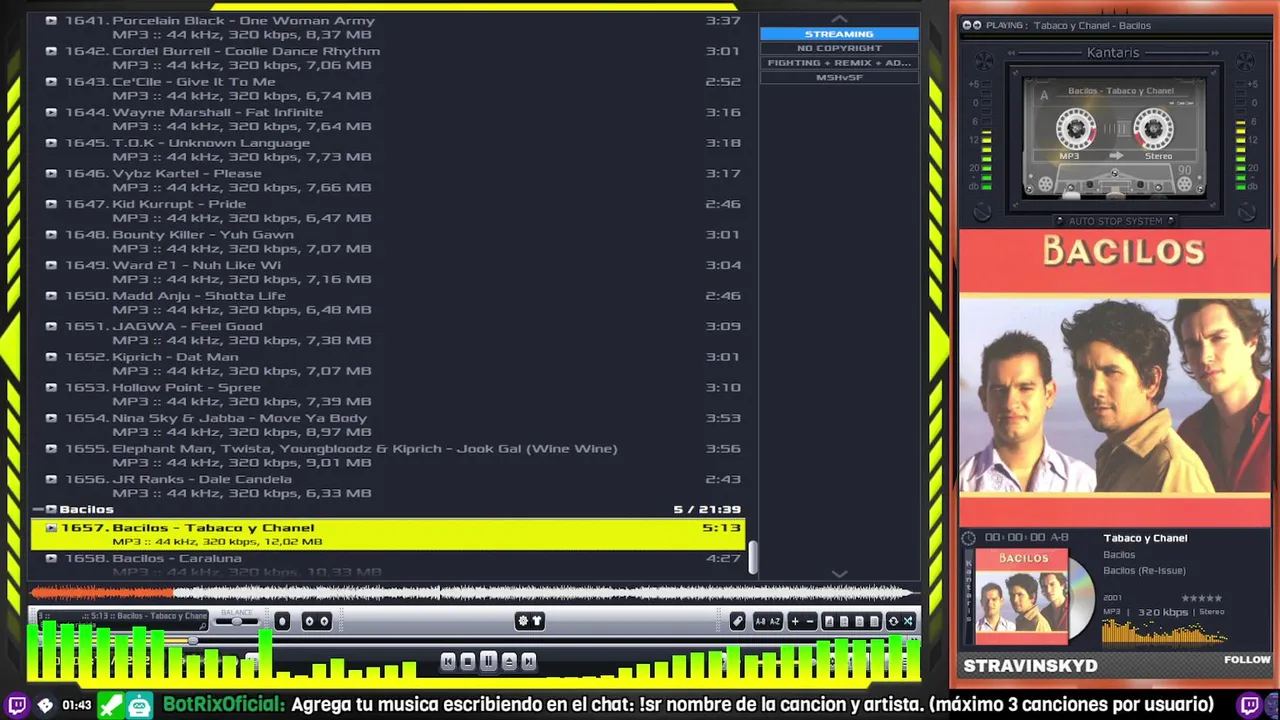The width and height of the screenshot is (1280, 720).
Task: Click the left of the paired circle buttons
Action: (x=309, y=622)
